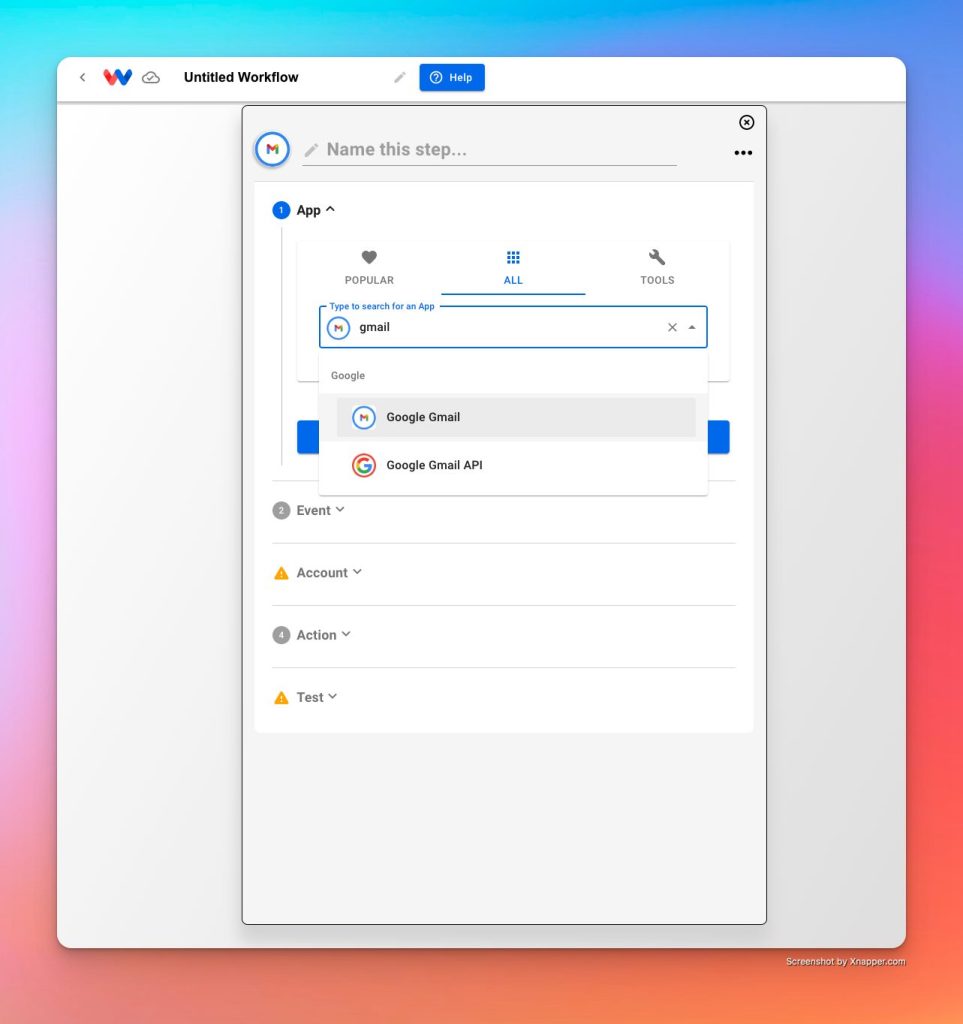The width and height of the screenshot is (963, 1024).
Task: Click the blue step 1 number badge
Action: pos(281,210)
